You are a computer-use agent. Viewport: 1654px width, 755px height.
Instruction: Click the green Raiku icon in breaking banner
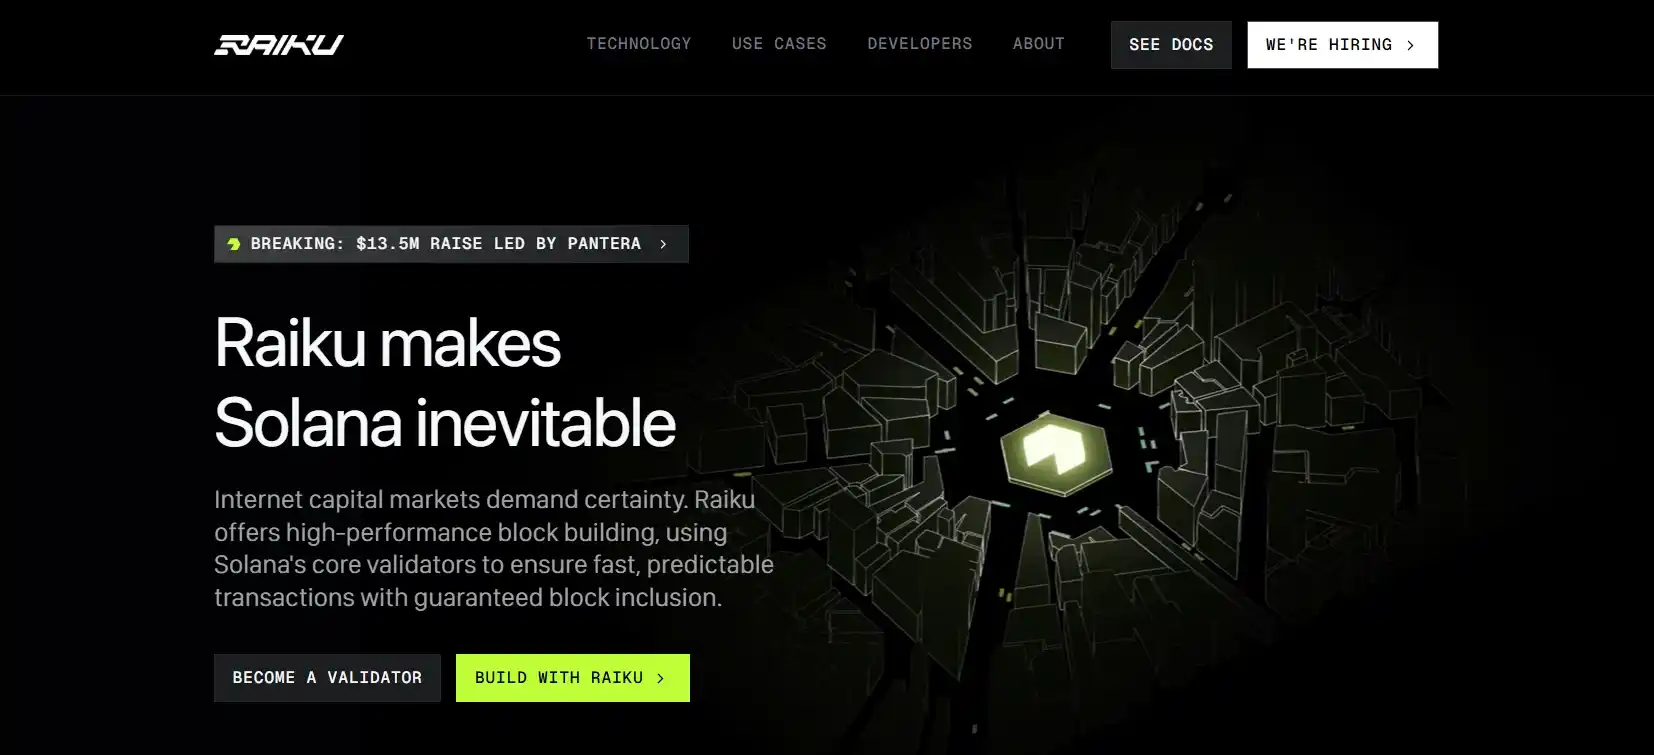(x=234, y=244)
